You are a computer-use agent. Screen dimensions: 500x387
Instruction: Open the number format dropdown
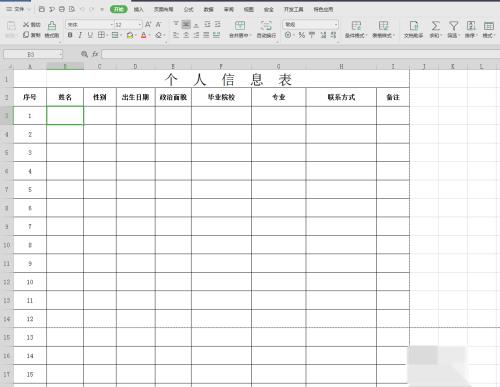point(336,25)
